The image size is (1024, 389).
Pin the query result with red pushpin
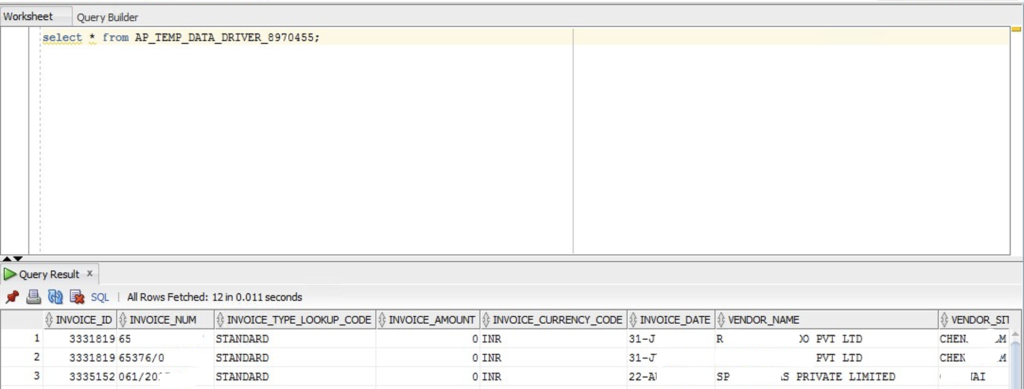(12, 297)
